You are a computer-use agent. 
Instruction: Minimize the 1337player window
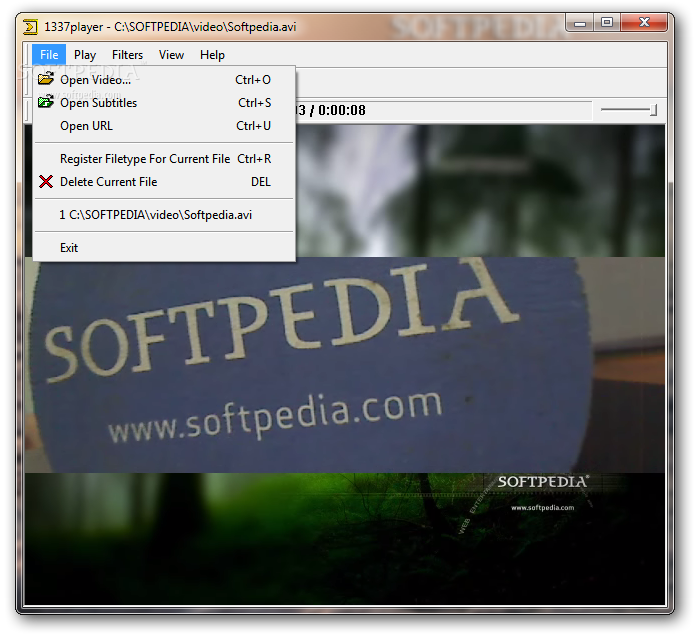point(580,23)
